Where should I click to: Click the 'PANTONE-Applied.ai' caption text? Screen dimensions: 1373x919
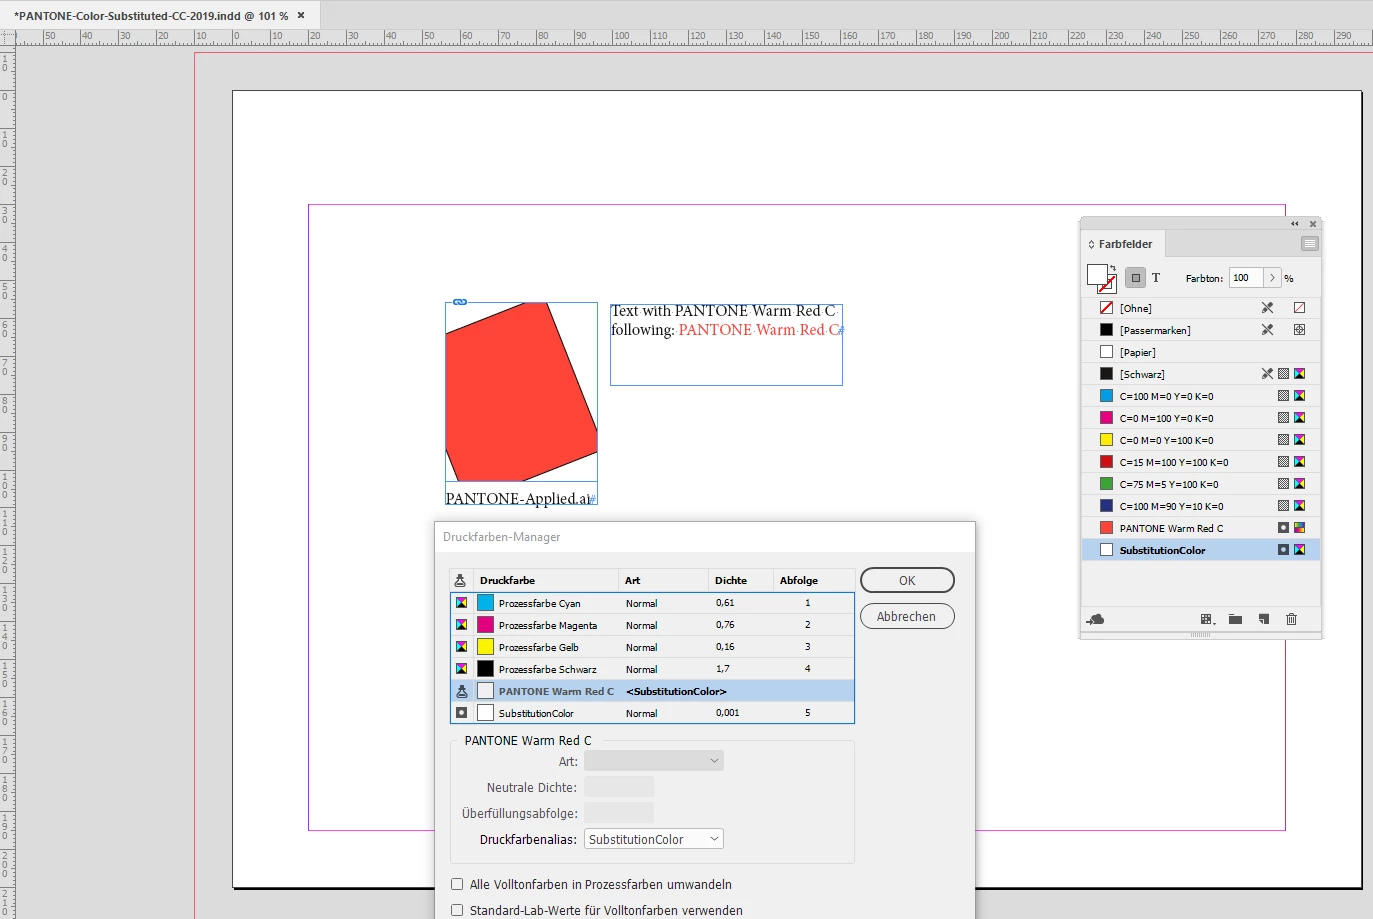[x=518, y=498]
